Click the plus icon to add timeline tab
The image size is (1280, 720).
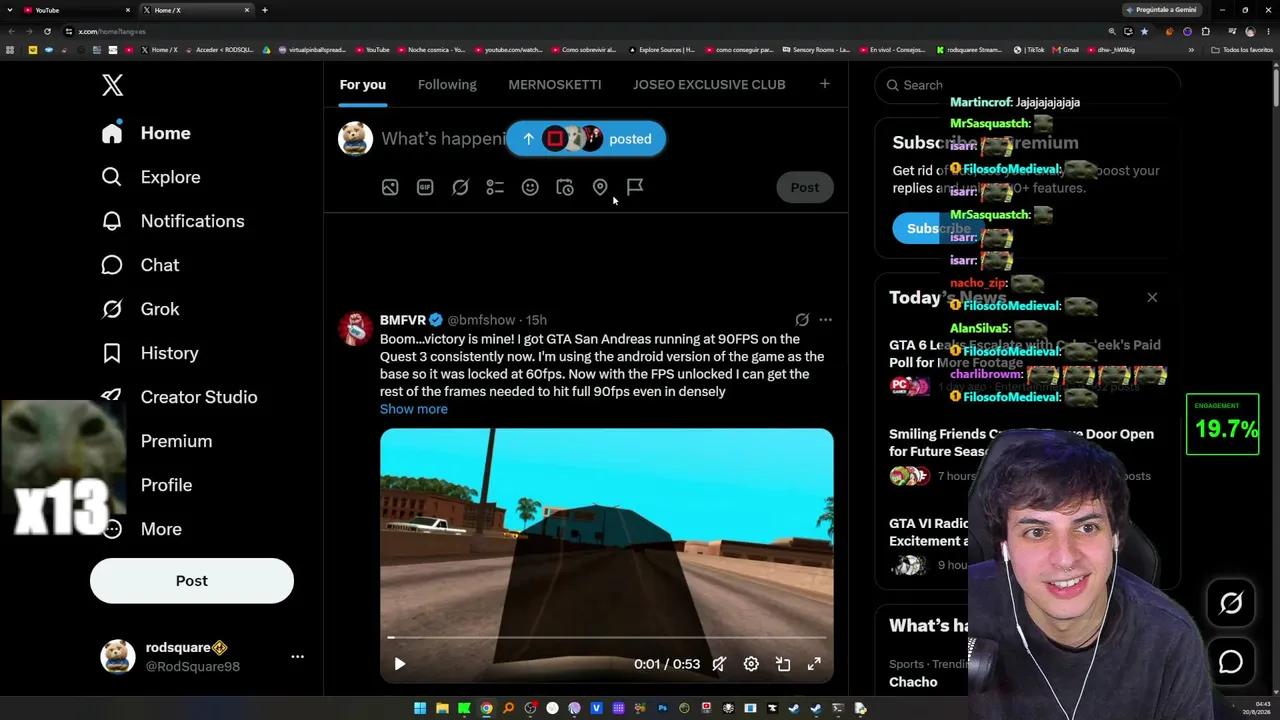[x=825, y=84]
